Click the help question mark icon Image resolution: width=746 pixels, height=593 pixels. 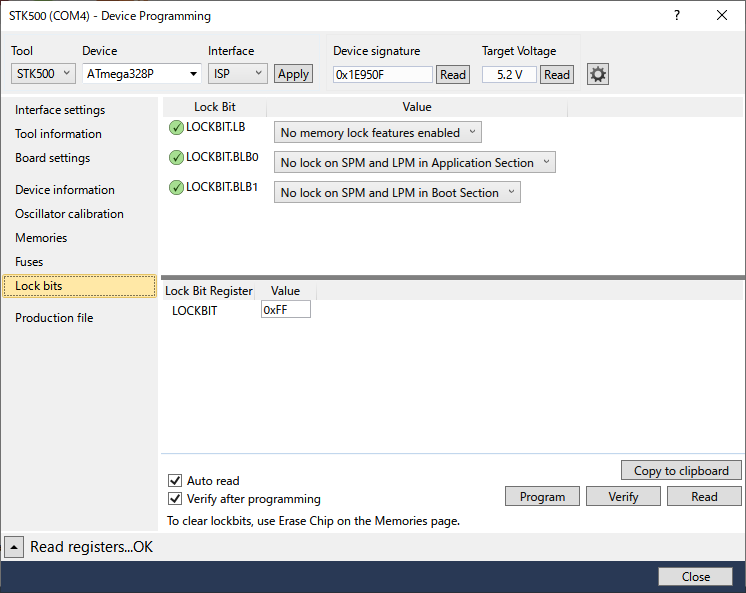tap(677, 15)
